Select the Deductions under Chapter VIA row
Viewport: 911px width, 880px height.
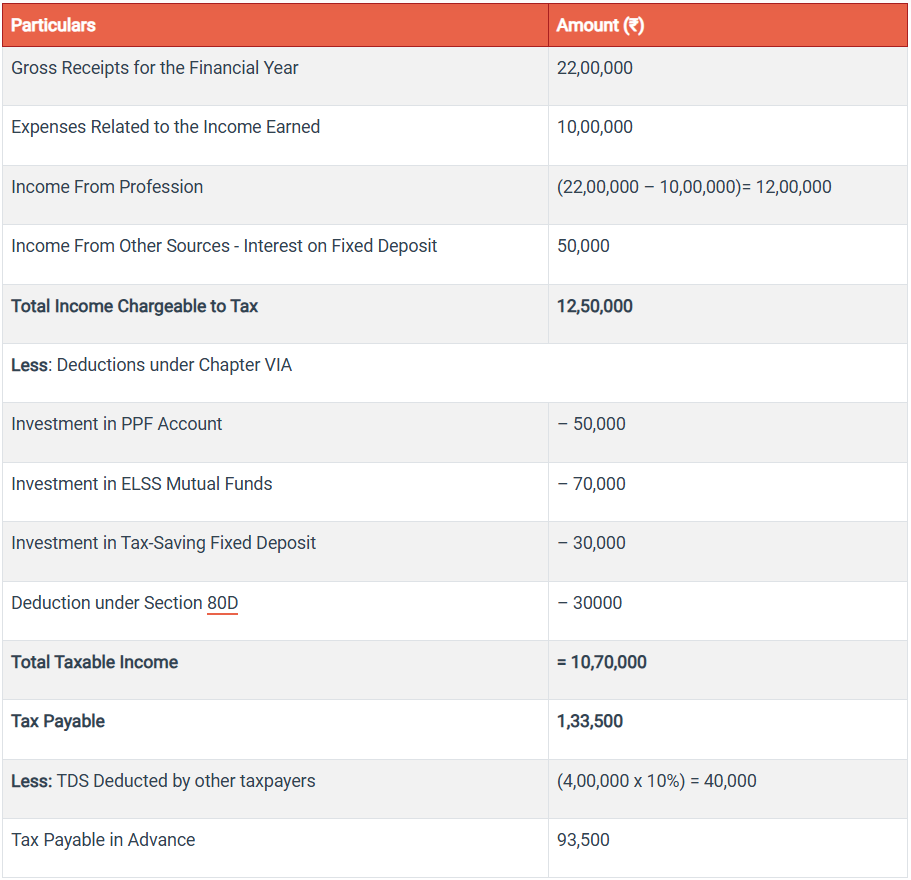click(x=152, y=365)
